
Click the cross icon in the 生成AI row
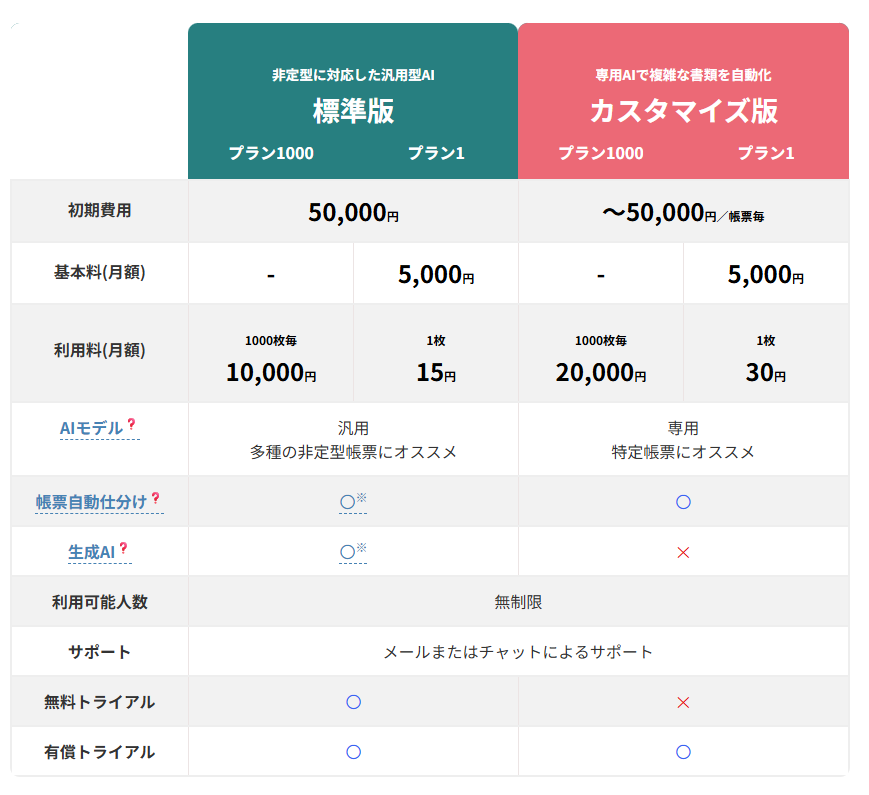[x=683, y=552]
